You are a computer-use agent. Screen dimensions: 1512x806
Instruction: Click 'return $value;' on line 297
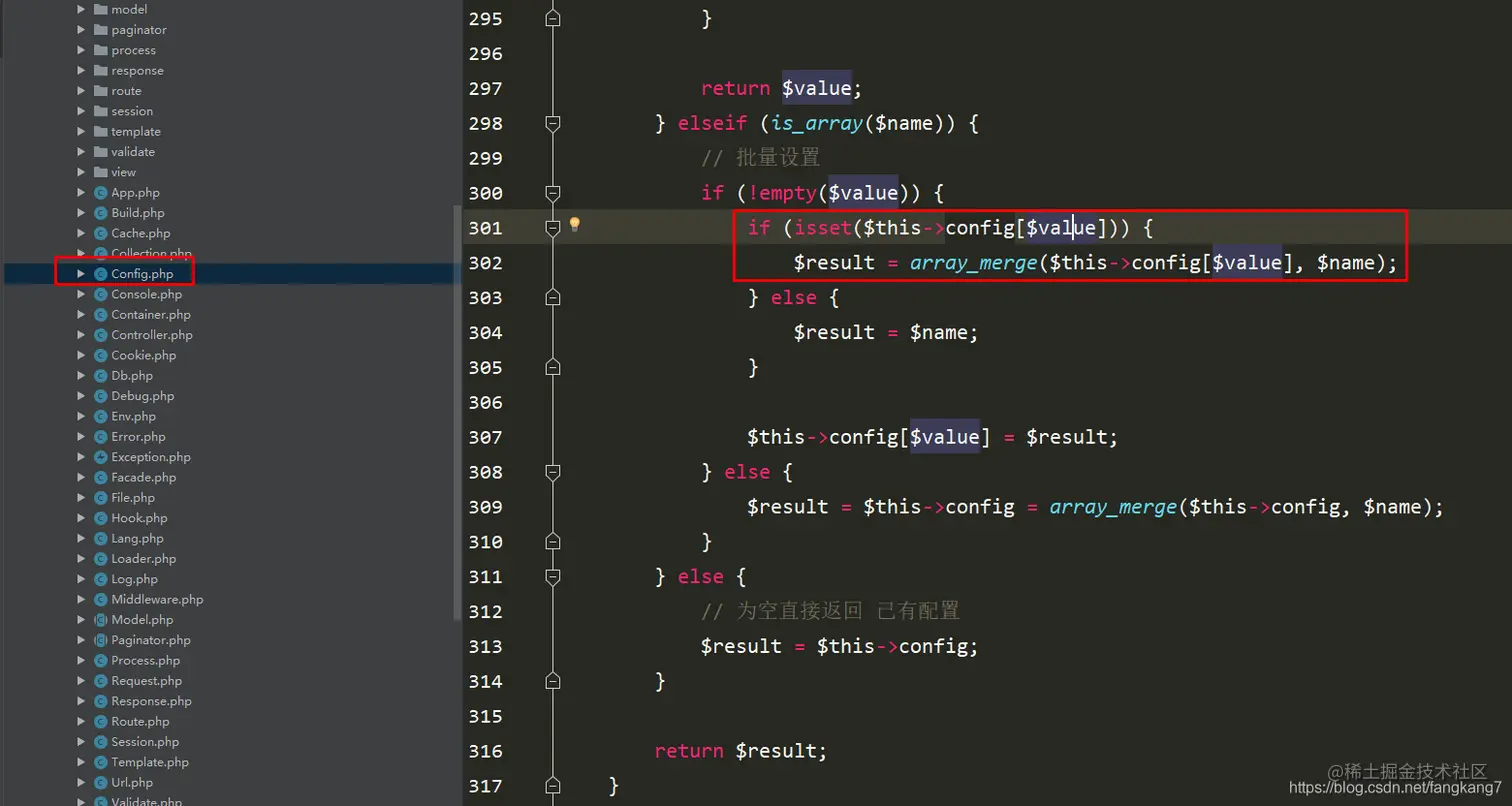(781, 89)
